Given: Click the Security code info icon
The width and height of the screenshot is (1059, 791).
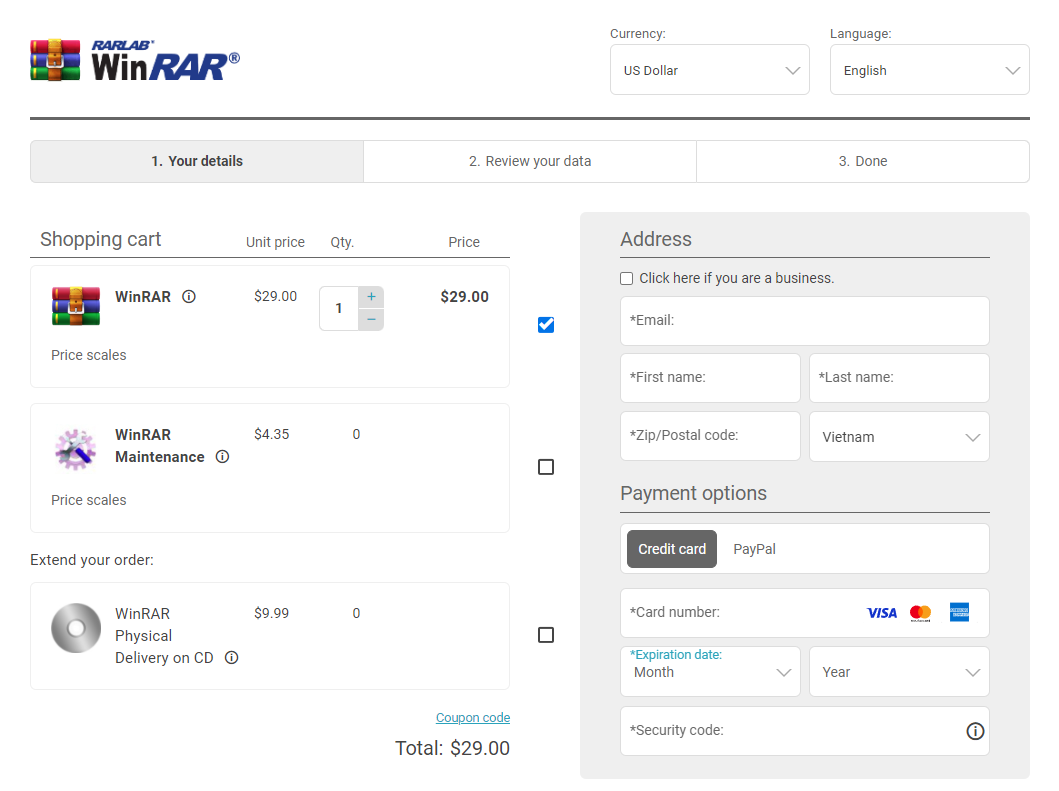Looking at the screenshot, I should coord(975,731).
